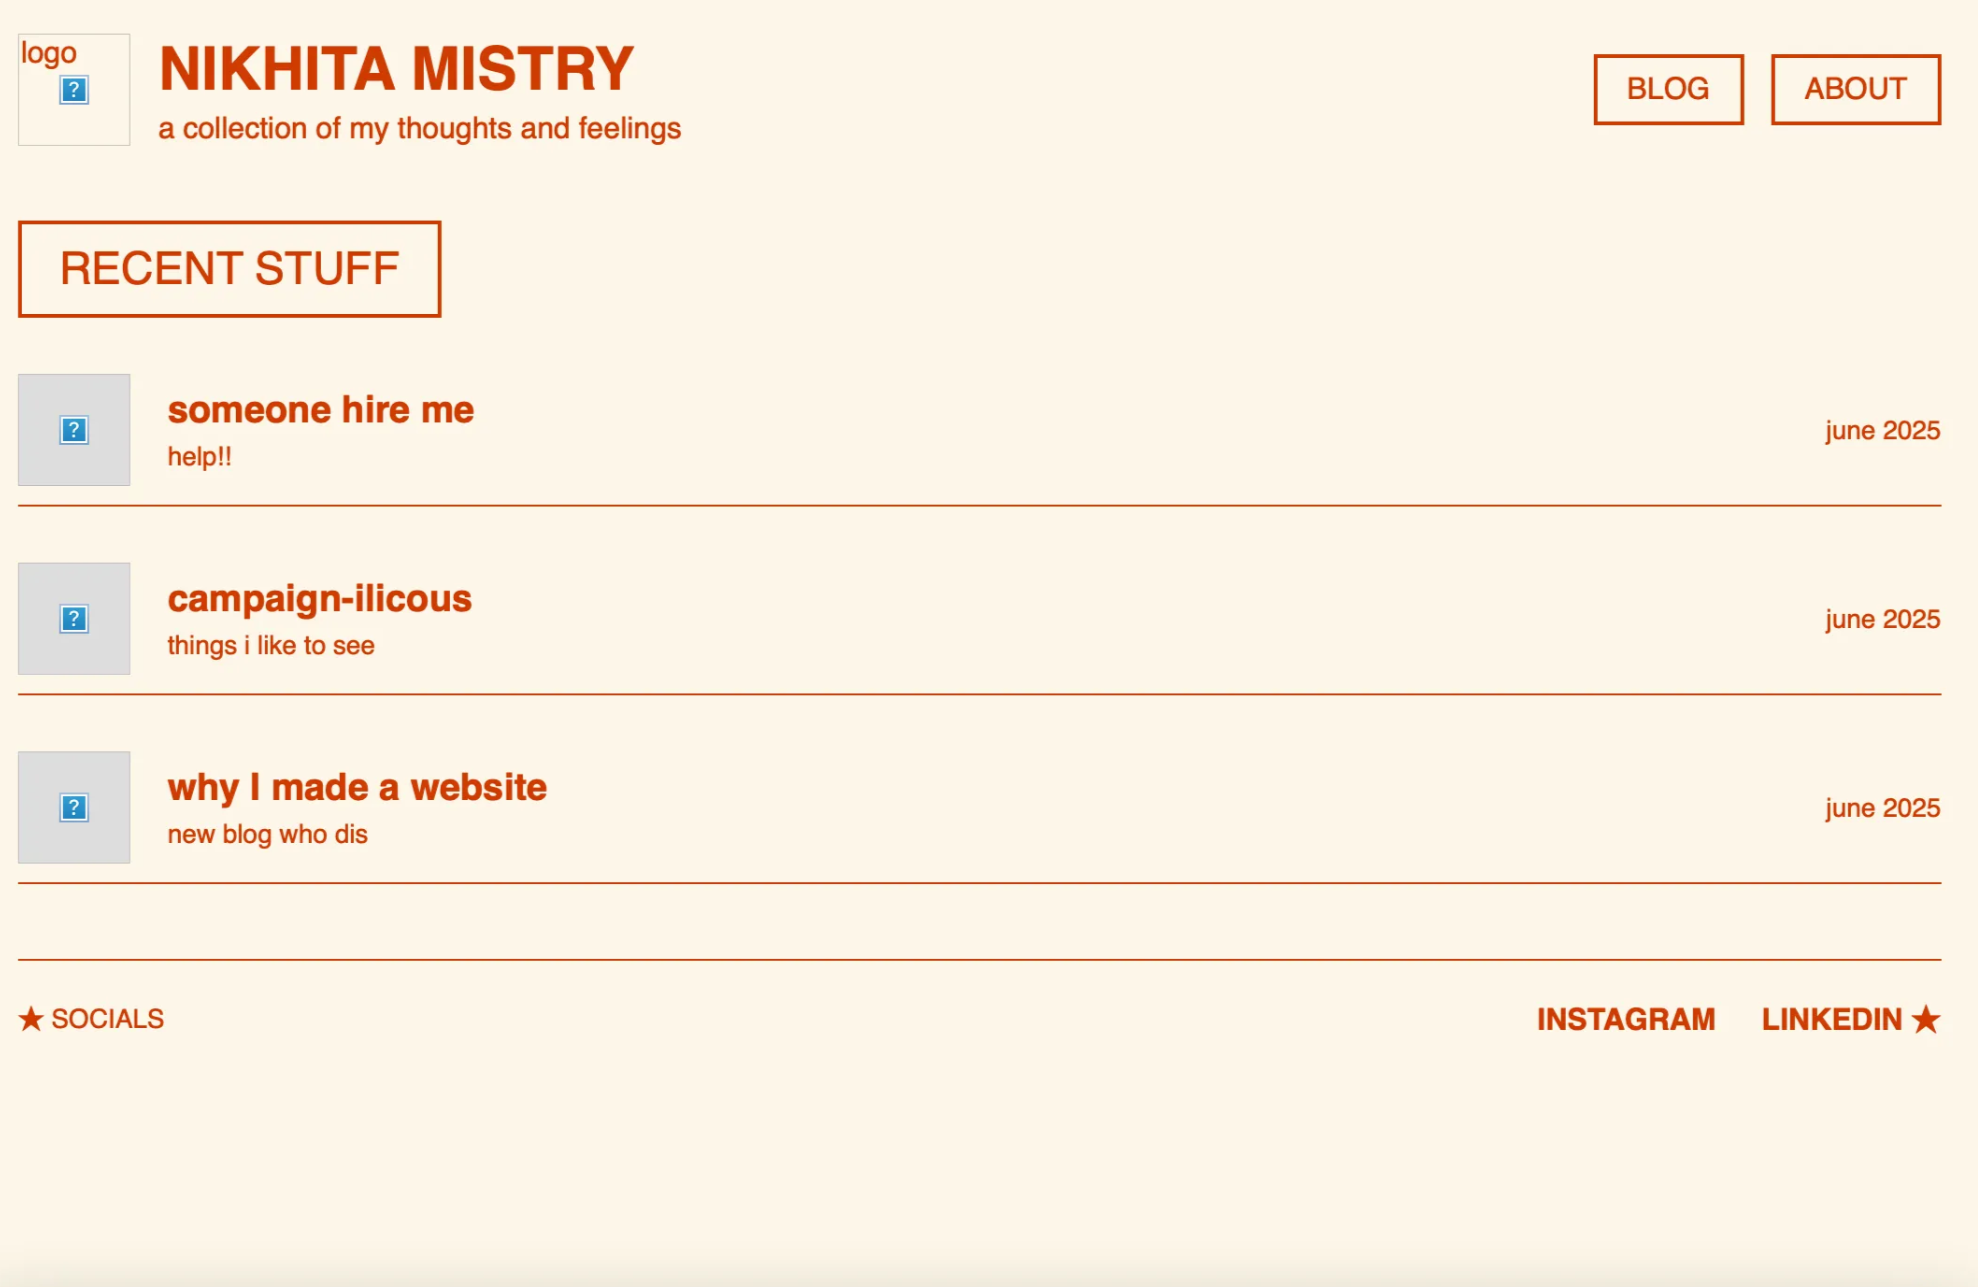Click the star icon after LINKEDIN

tap(1926, 1019)
